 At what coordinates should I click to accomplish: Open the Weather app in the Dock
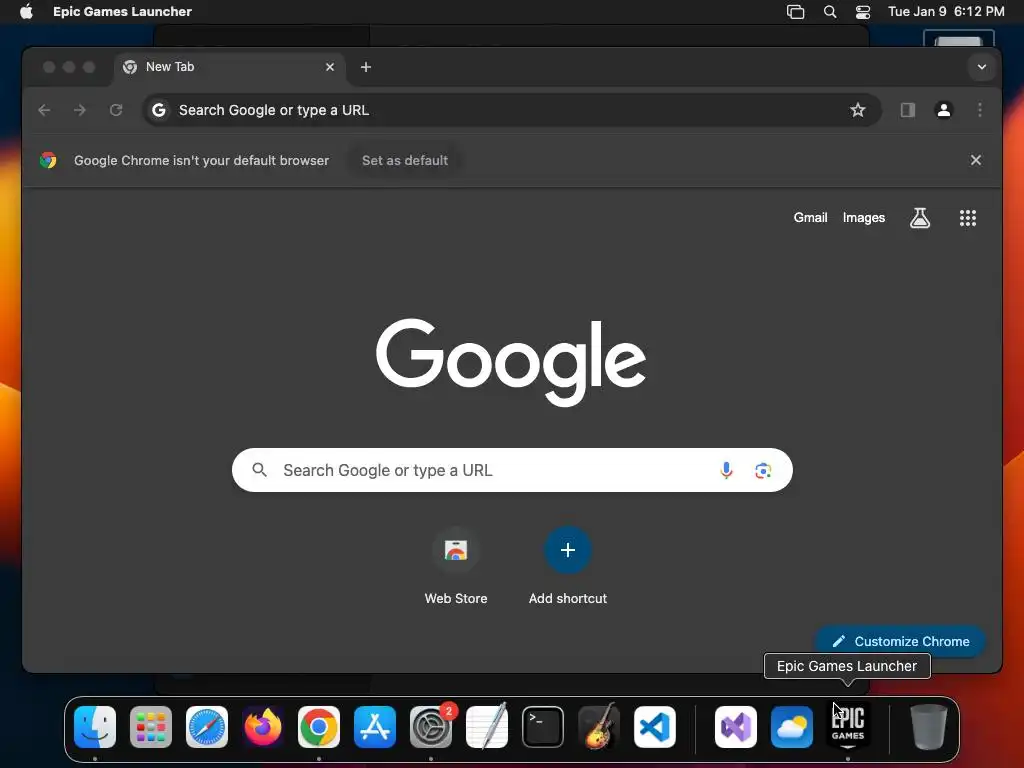pos(792,727)
